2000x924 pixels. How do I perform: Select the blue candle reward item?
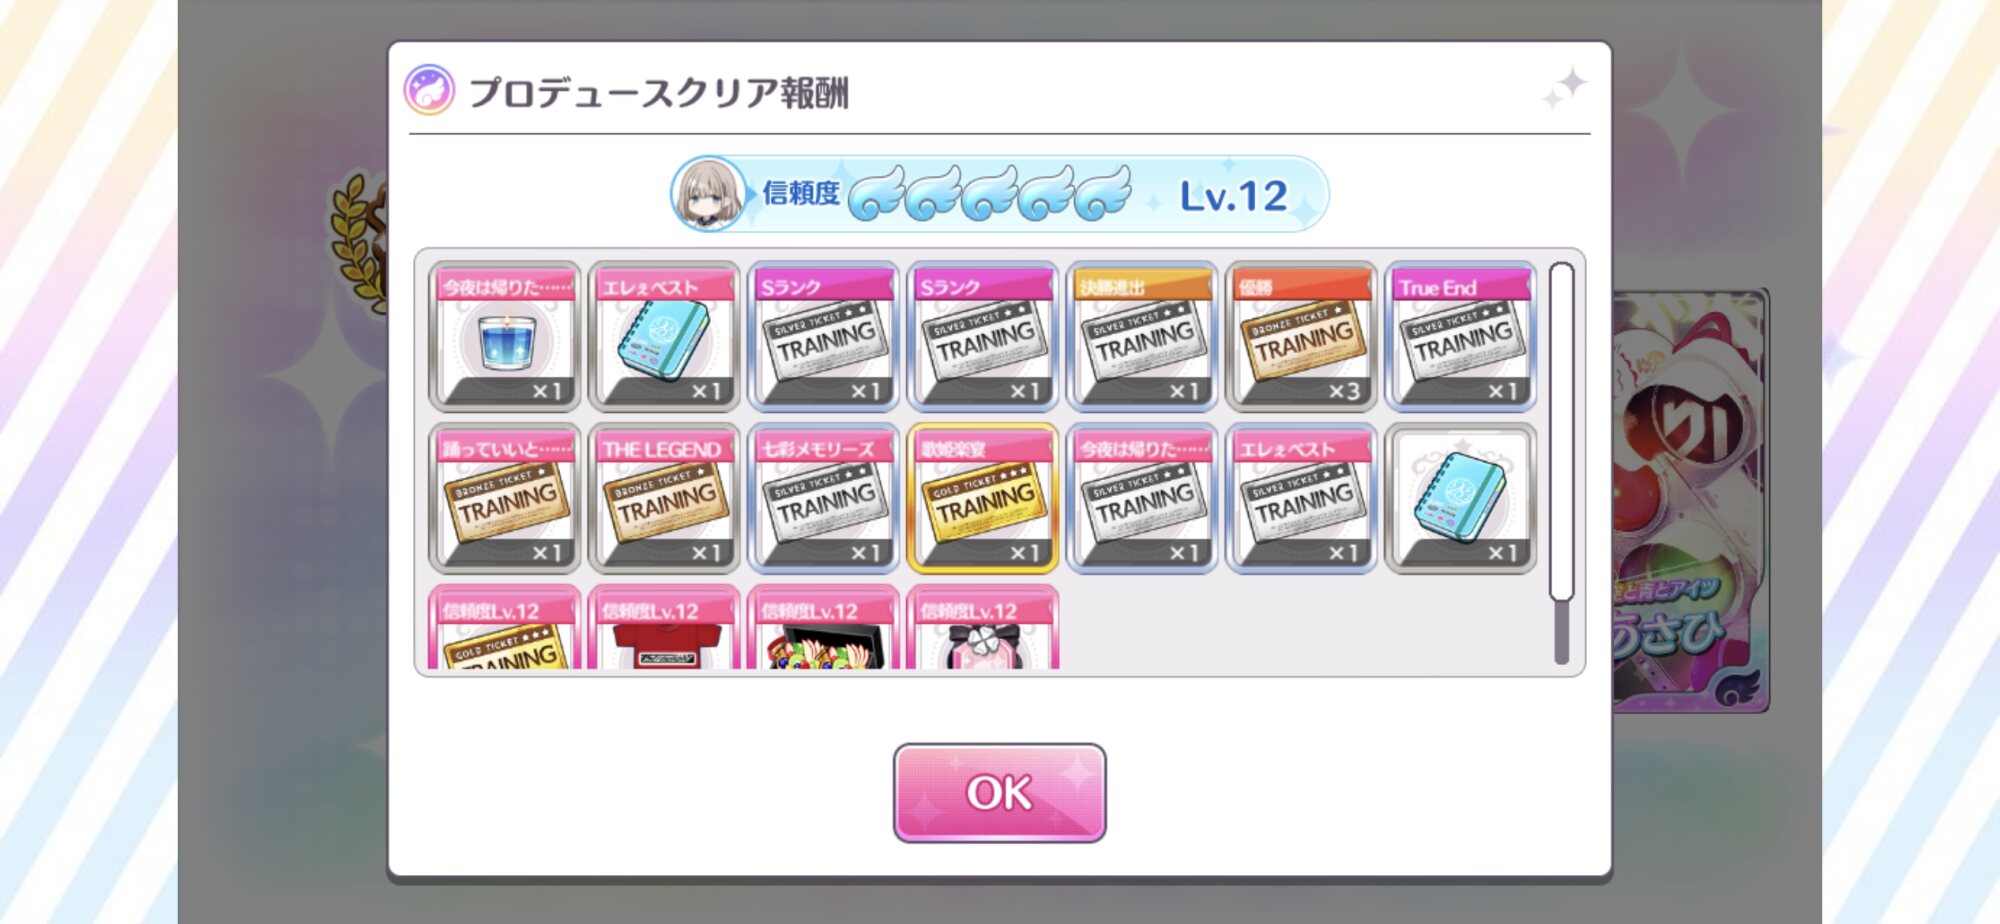click(505, 336)
